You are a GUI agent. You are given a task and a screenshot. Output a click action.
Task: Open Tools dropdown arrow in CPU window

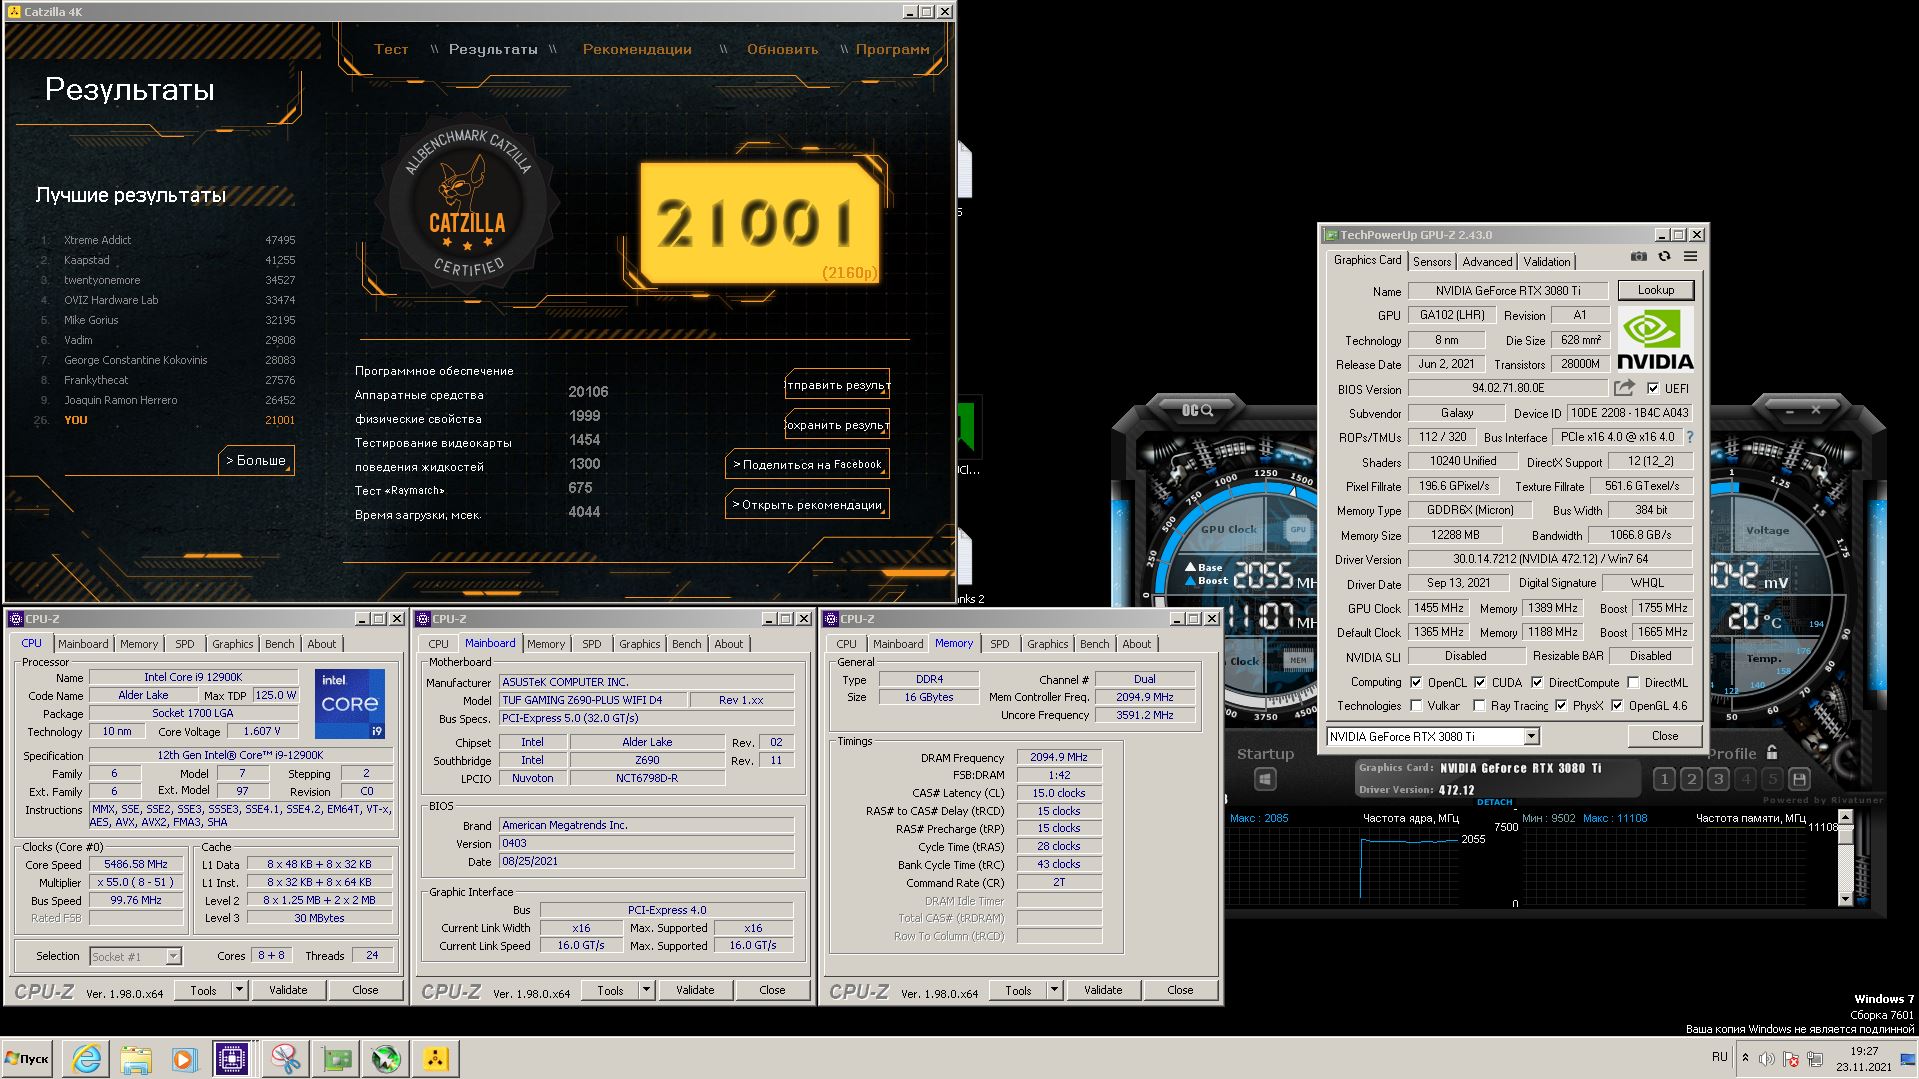[239, 990]
